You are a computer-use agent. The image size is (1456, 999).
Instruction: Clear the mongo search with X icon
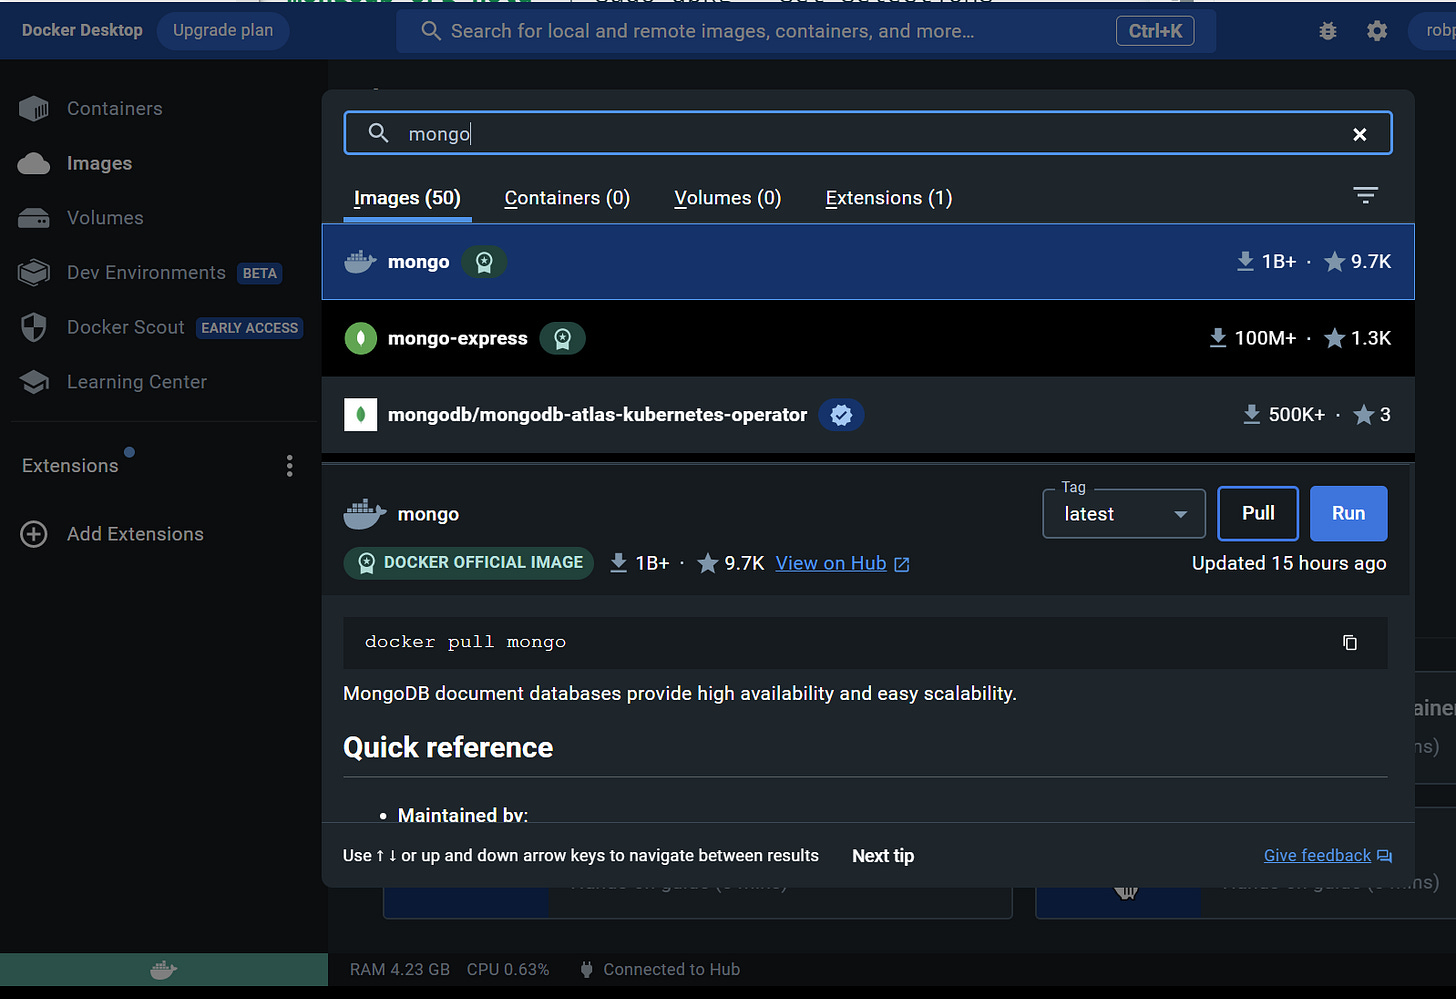point(1360,134)
